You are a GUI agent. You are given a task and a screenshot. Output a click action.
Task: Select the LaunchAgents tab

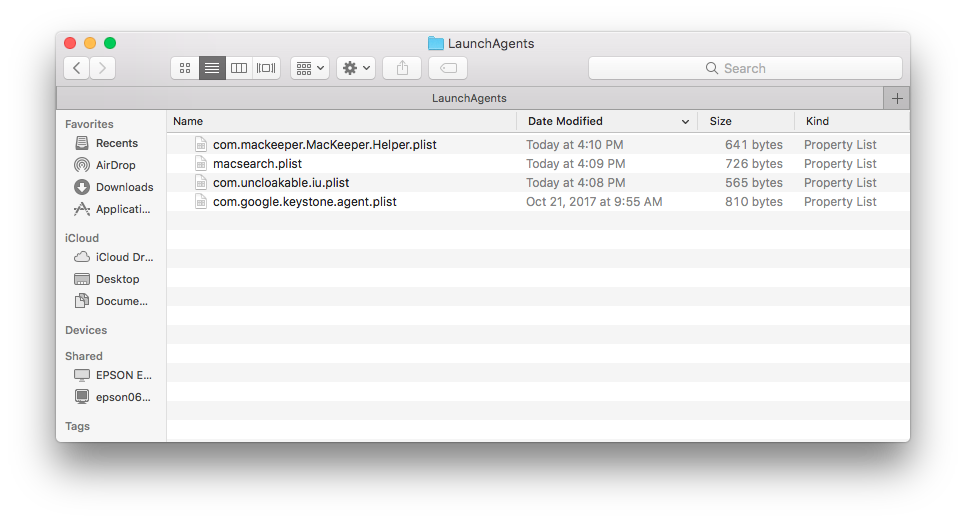(469, 98)
